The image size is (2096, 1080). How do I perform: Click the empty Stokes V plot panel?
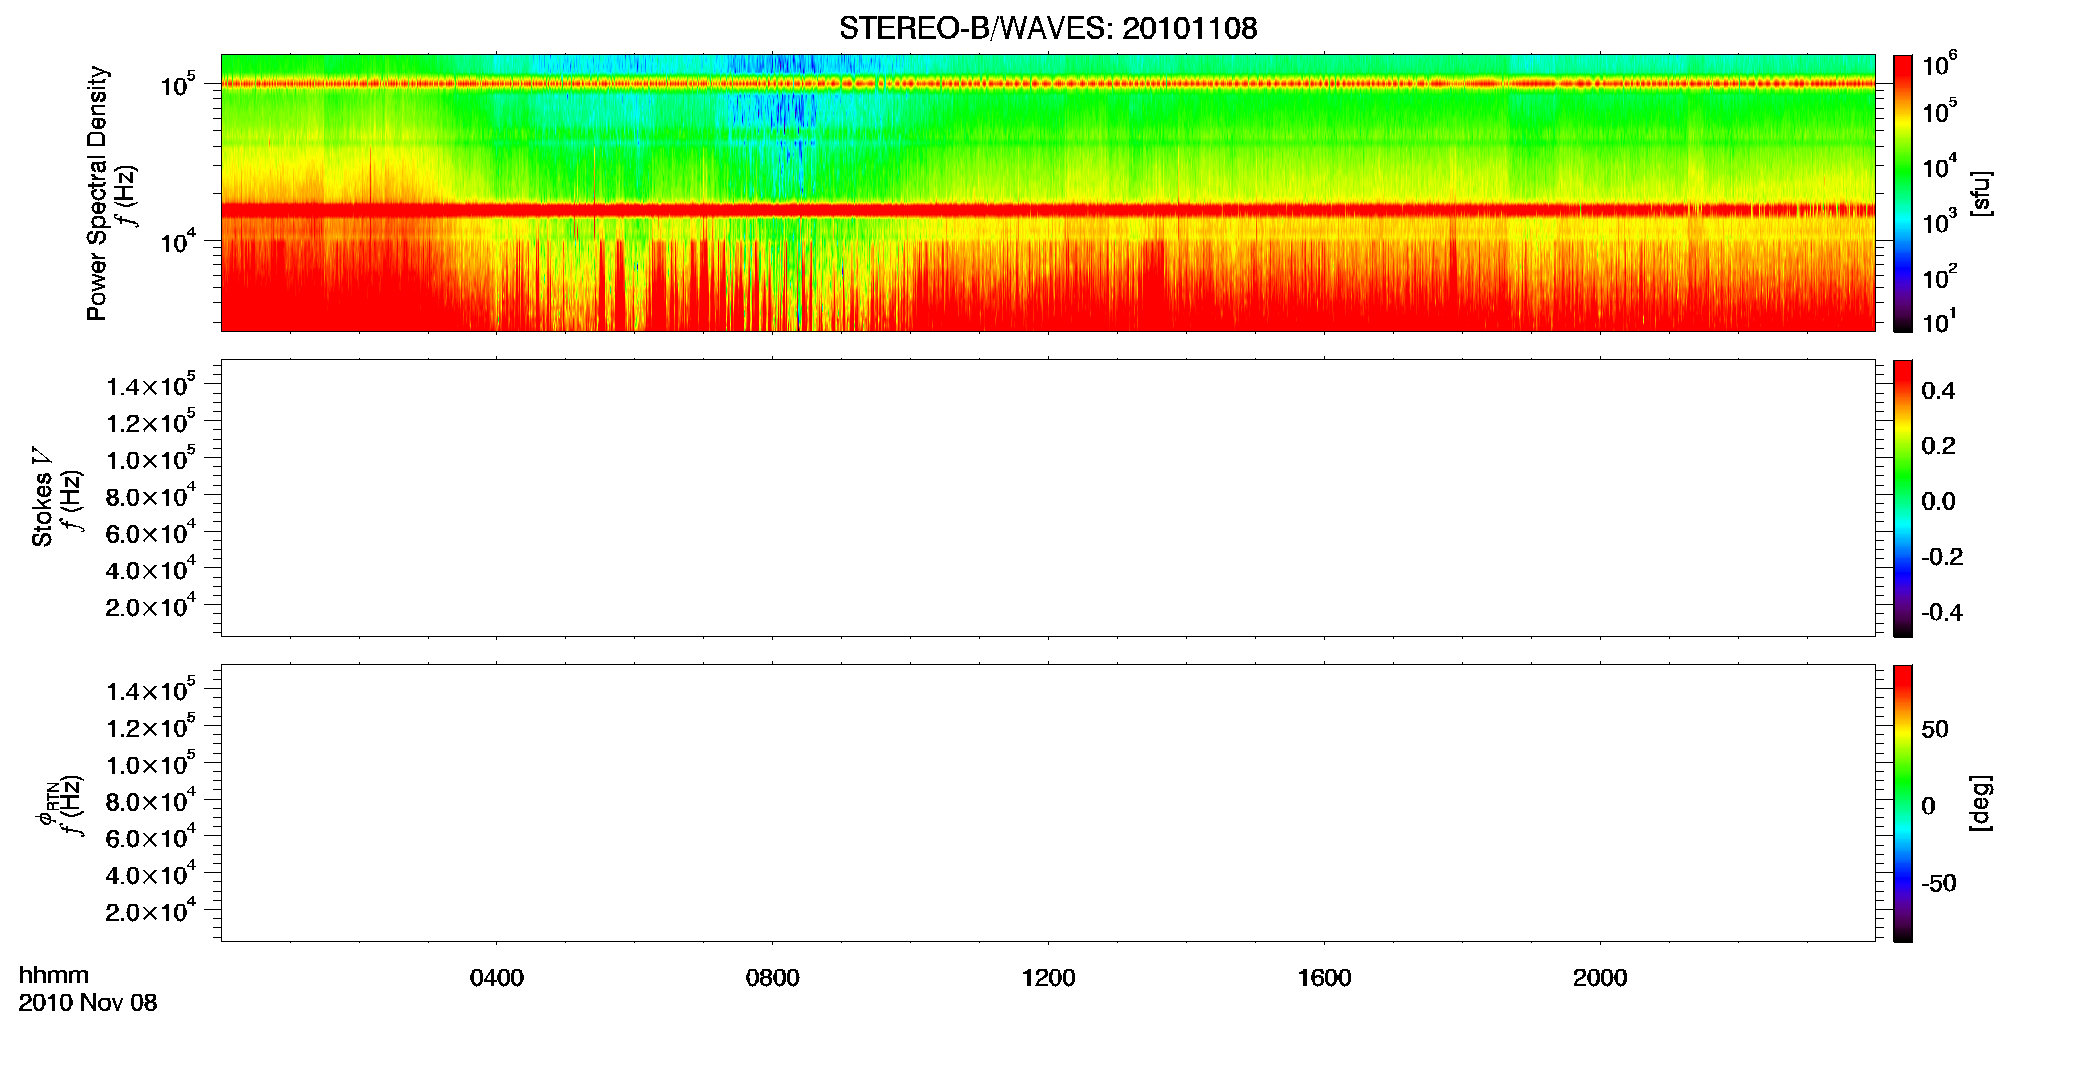point(1048,498)
